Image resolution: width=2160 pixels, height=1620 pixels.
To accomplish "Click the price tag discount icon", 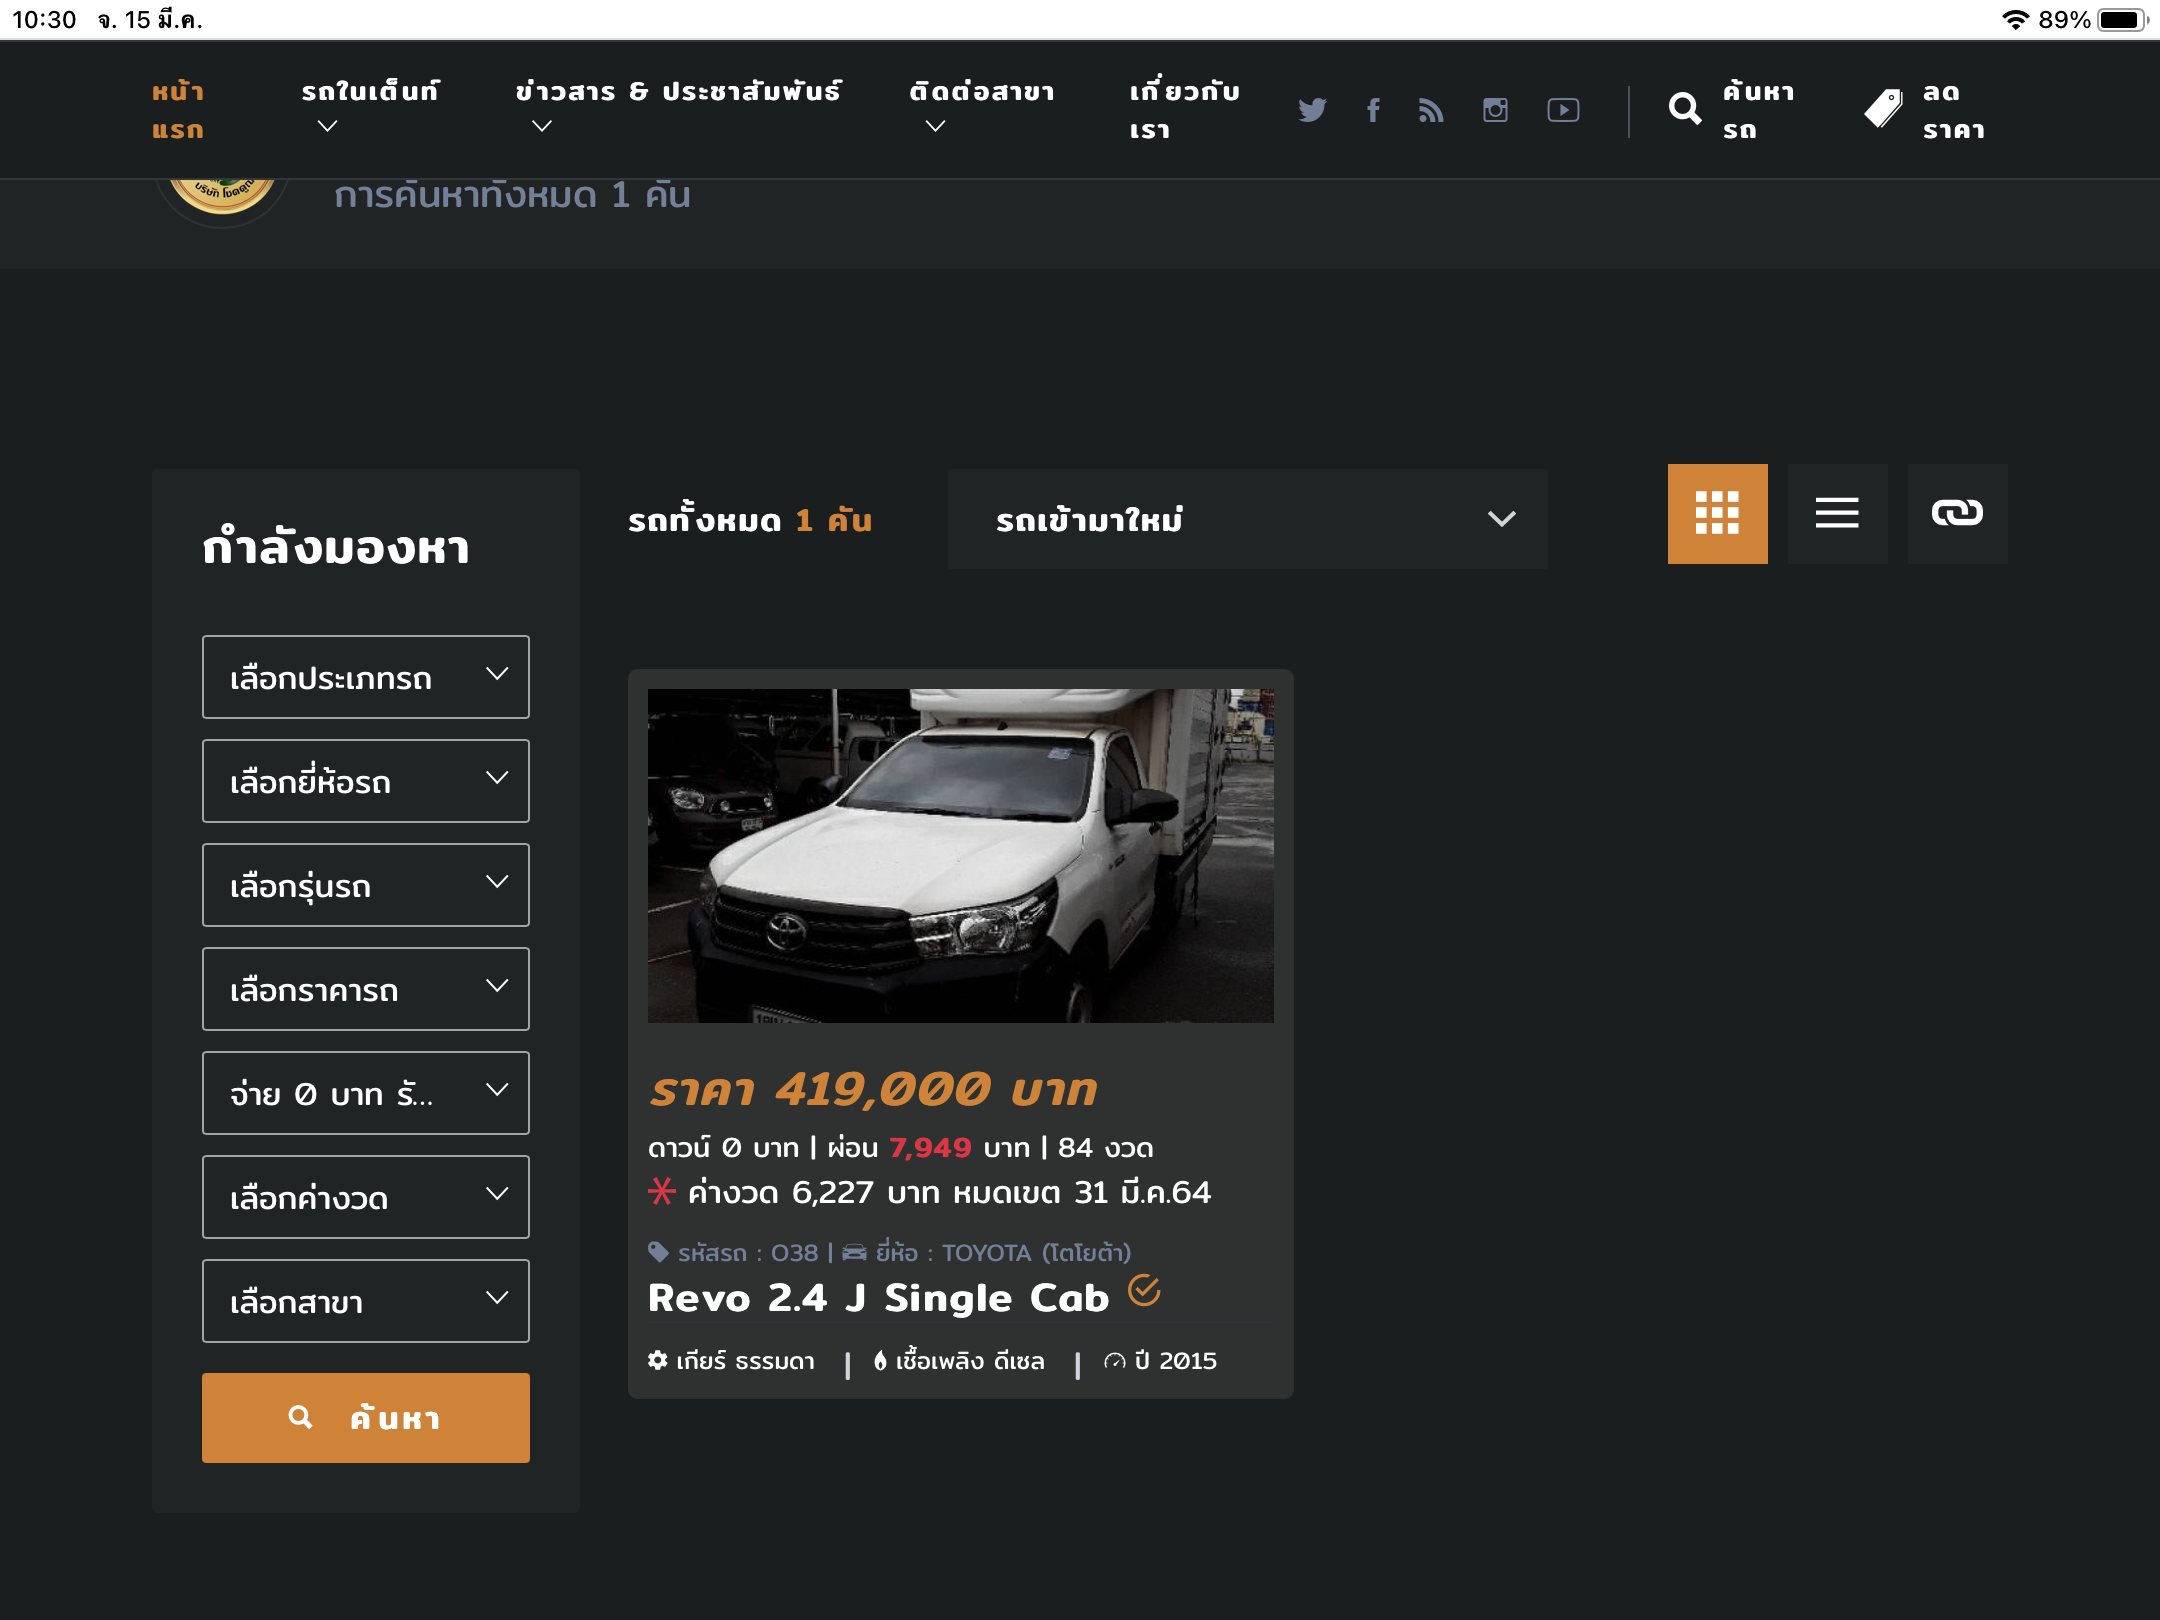I will (1883, 109).
